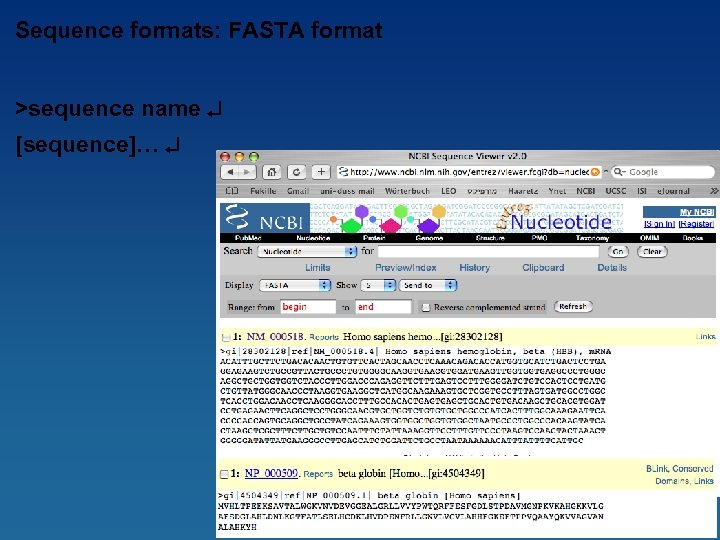720x540 pixels.
Task: Open the Register link
Action: coord(696,224)
